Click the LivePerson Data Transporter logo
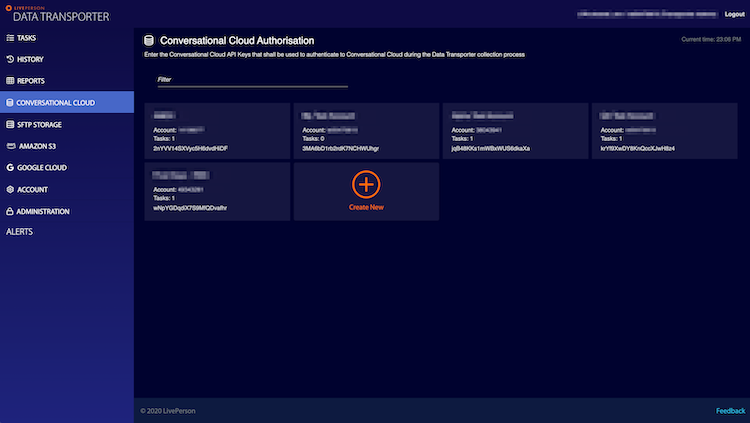750x423 pixels. click(57, 13)
